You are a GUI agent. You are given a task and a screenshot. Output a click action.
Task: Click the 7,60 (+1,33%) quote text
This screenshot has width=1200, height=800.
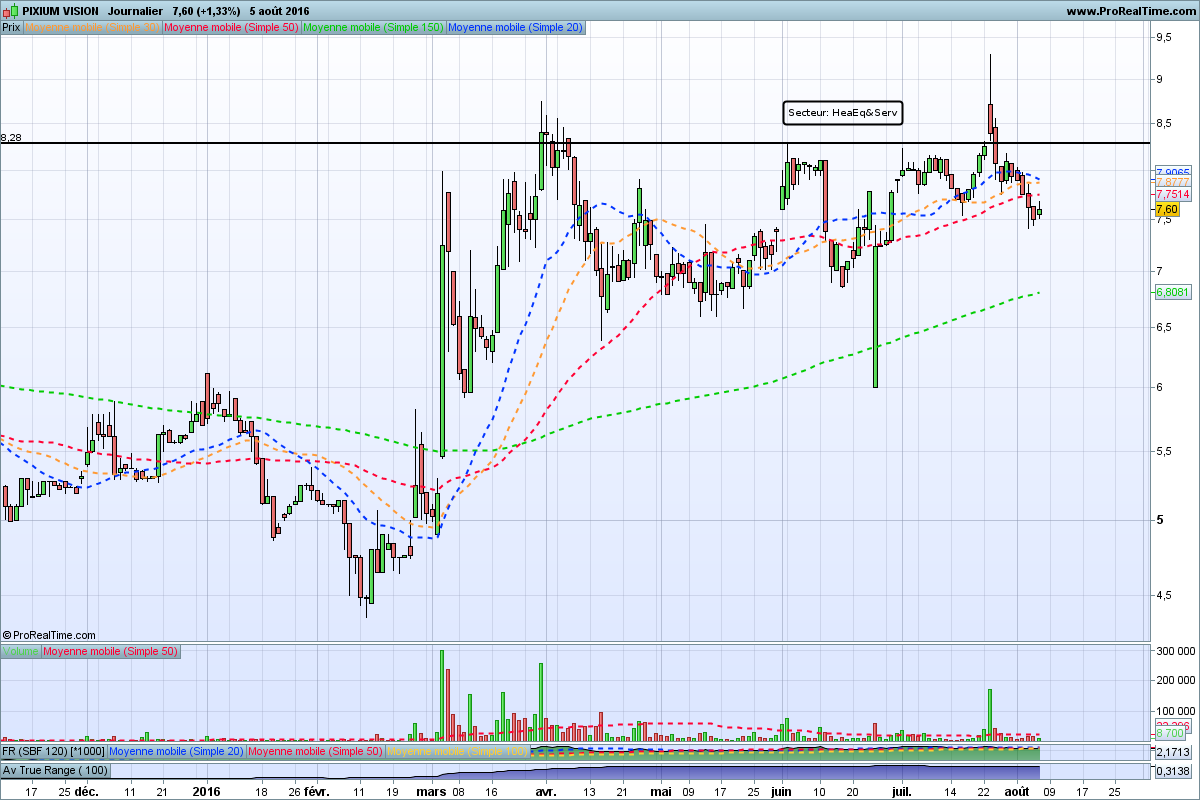(206, 11)
